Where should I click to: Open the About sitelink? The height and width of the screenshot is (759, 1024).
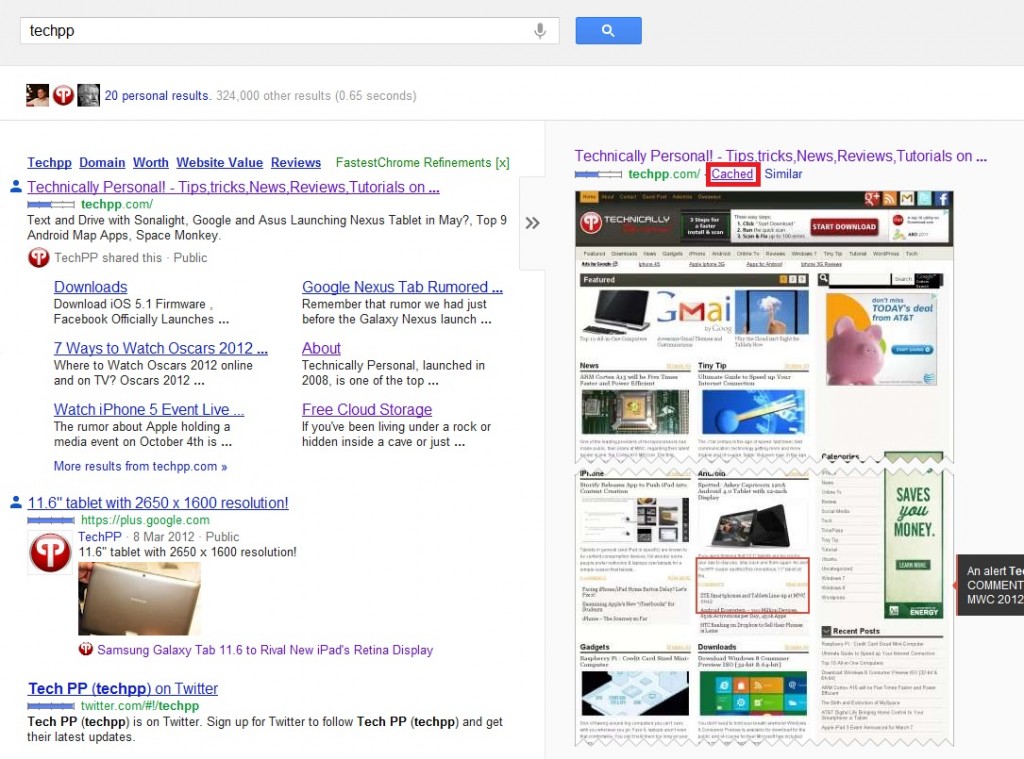pyautogui.click(x=321, y=348)
